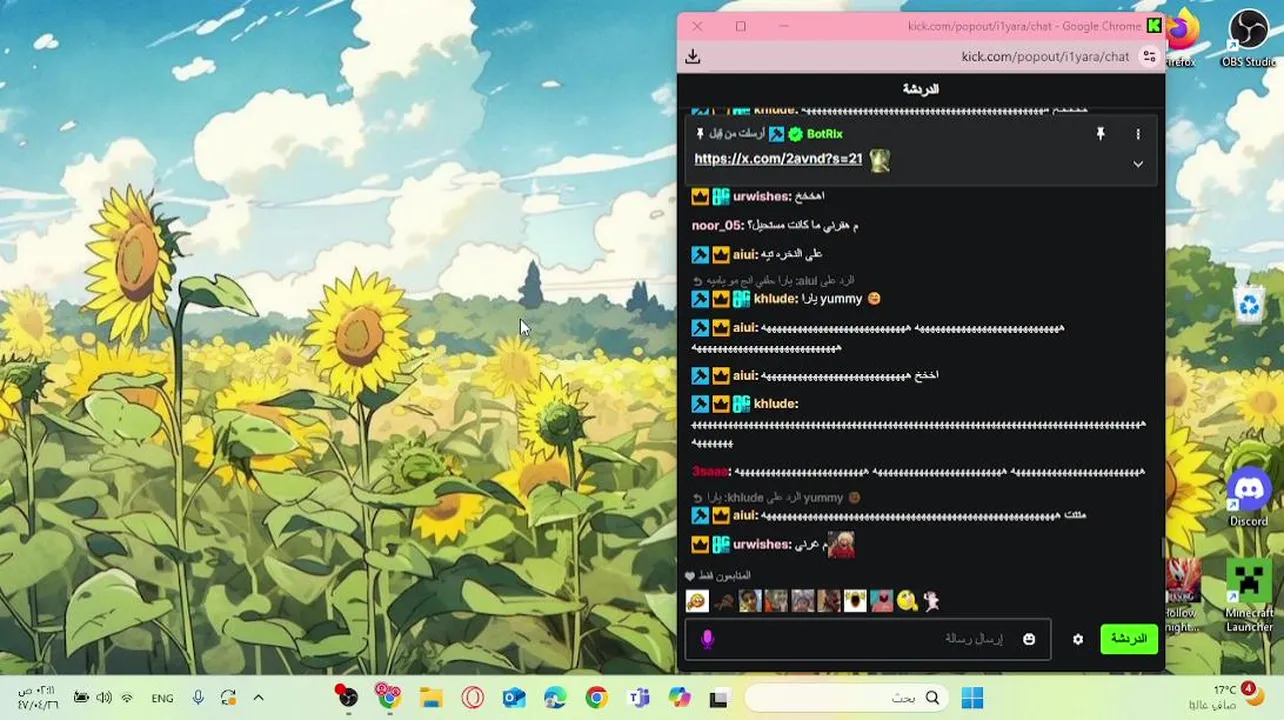Click the purple microphone icon in message box
1284x720 pixels.
[x=708, y=639]
